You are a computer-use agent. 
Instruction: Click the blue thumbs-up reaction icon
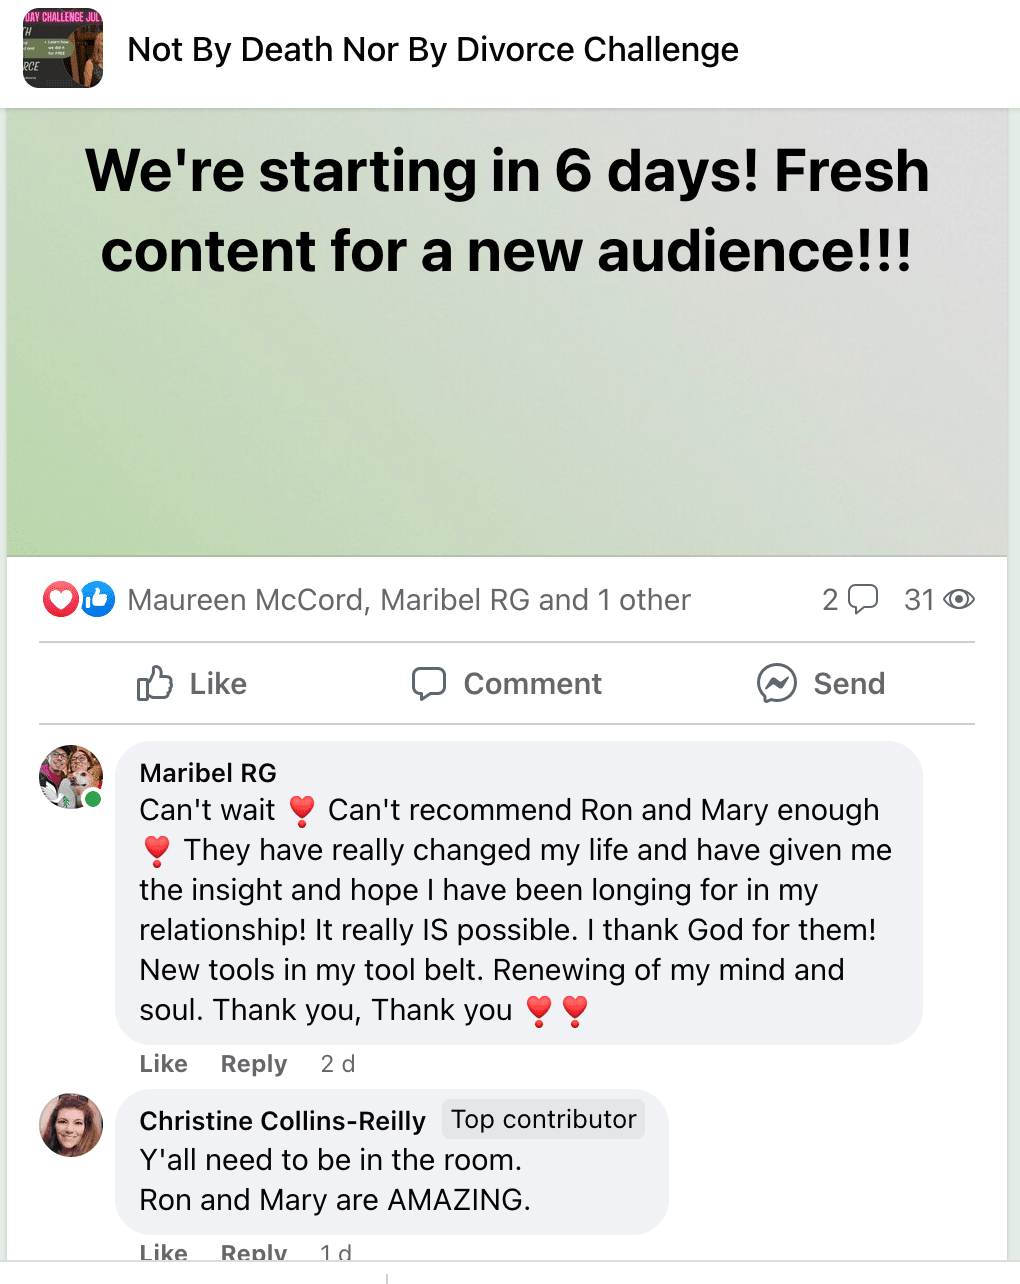97,599
